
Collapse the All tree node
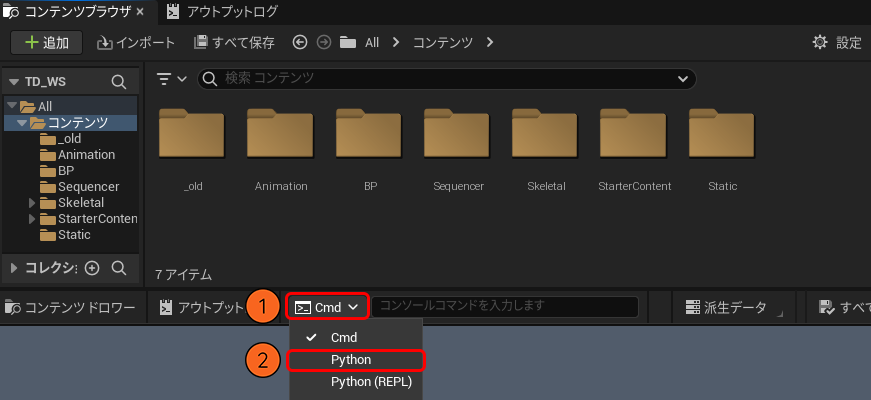click(x=12, y=105)
